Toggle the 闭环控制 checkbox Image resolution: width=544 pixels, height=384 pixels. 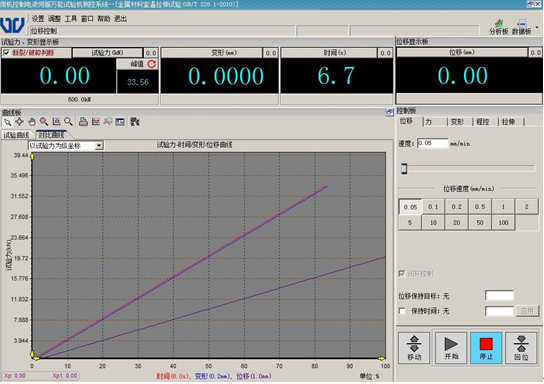(402, 274)
